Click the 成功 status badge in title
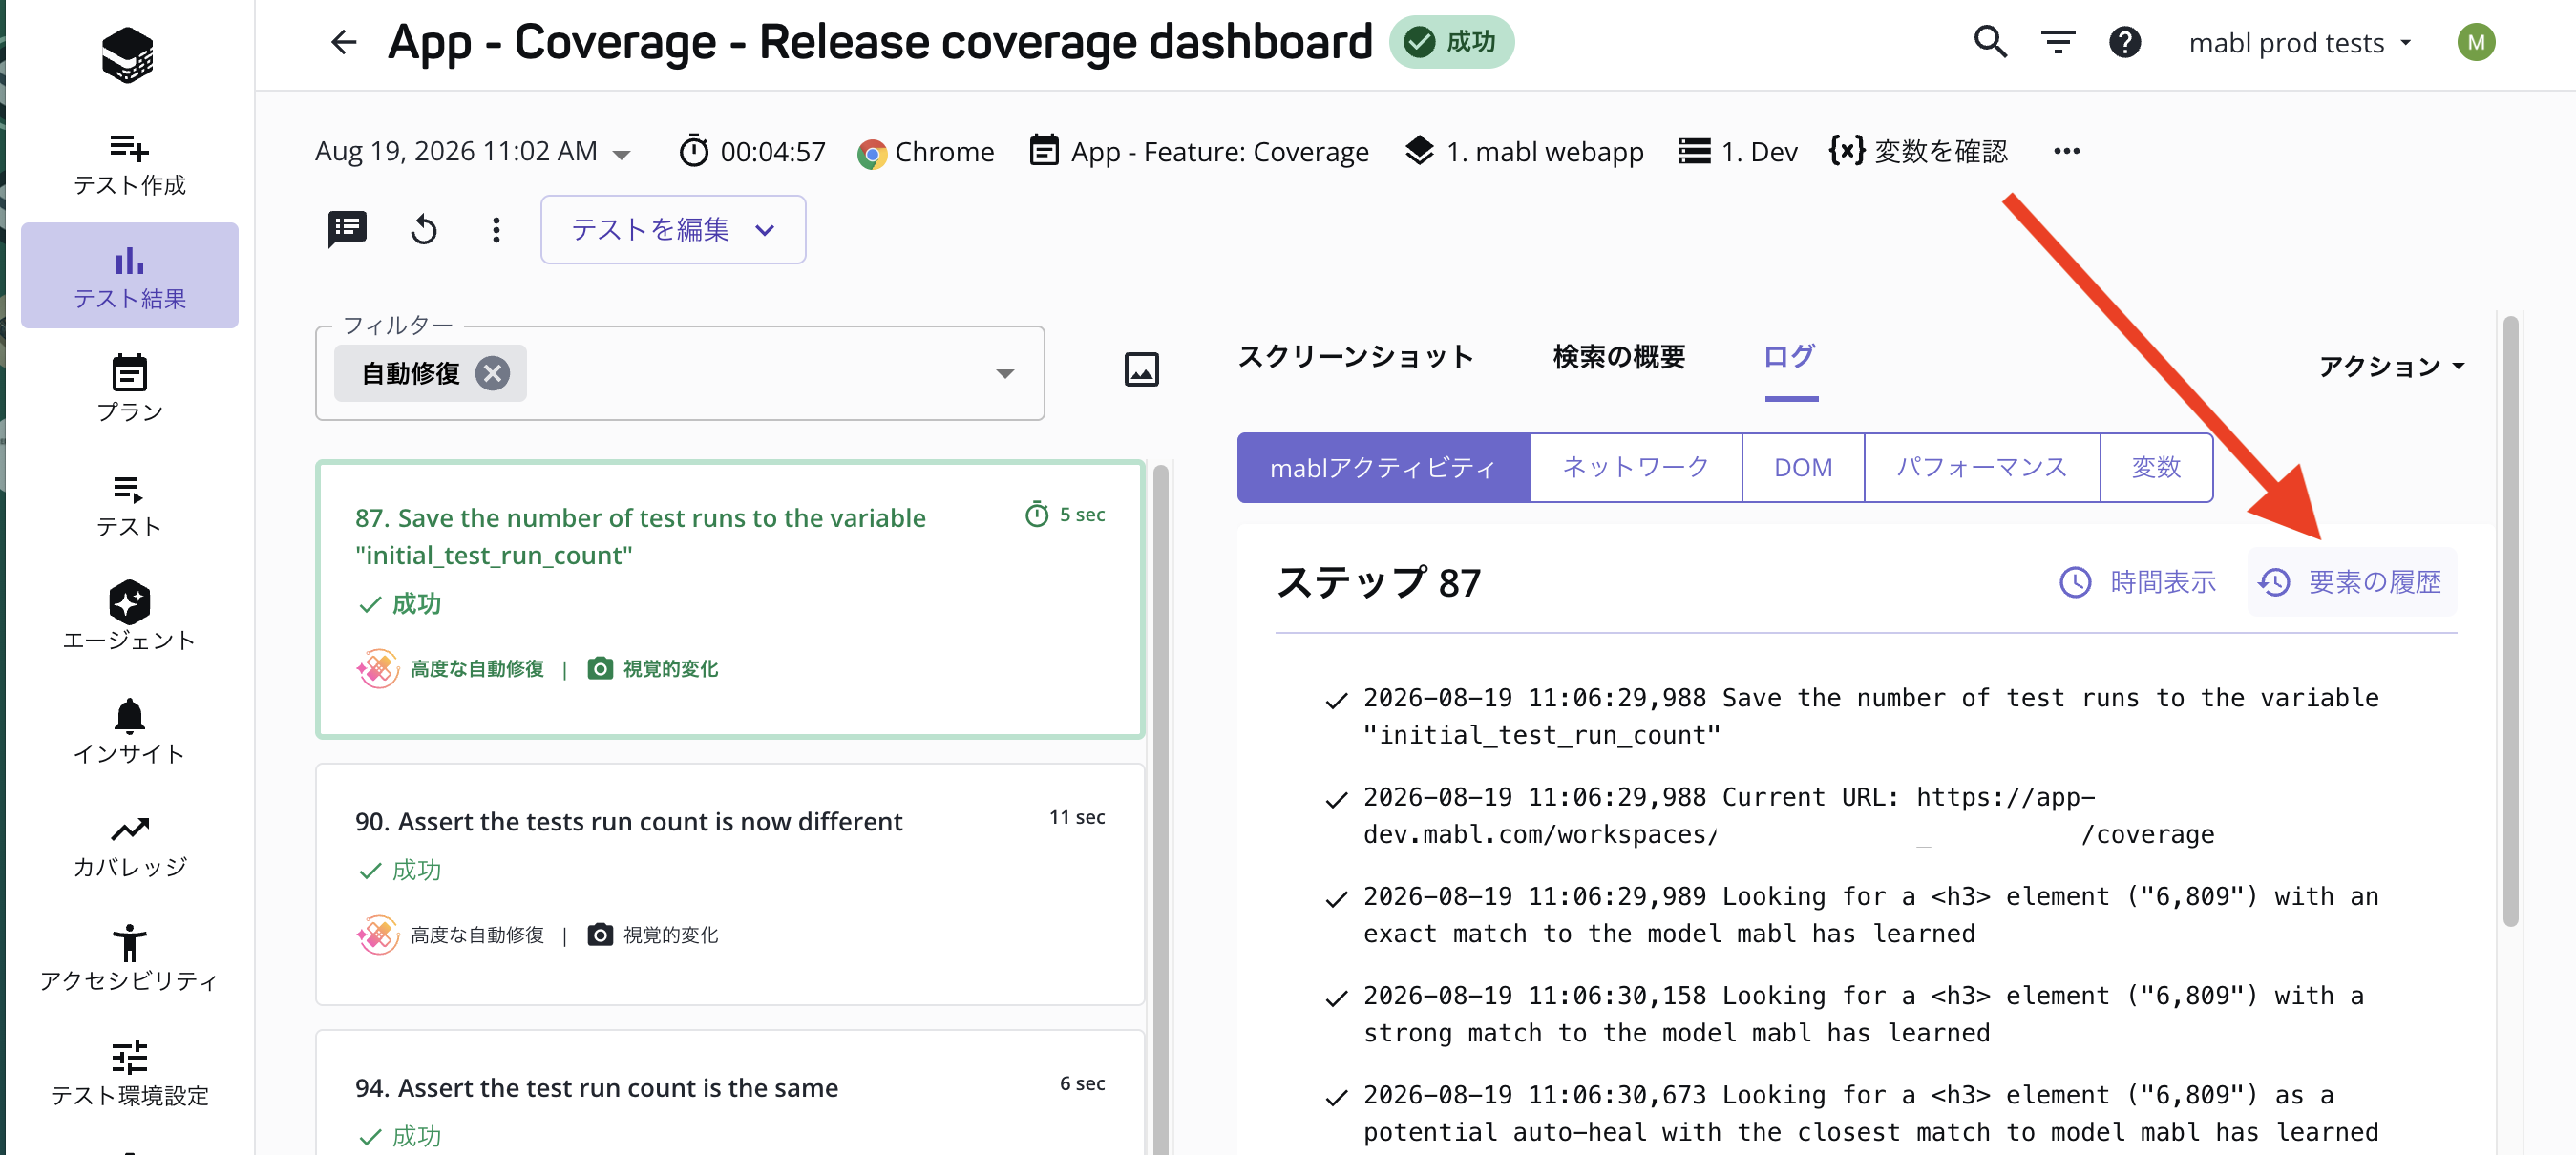This screenshot has height=1155, width=2576. [1451, 42]
